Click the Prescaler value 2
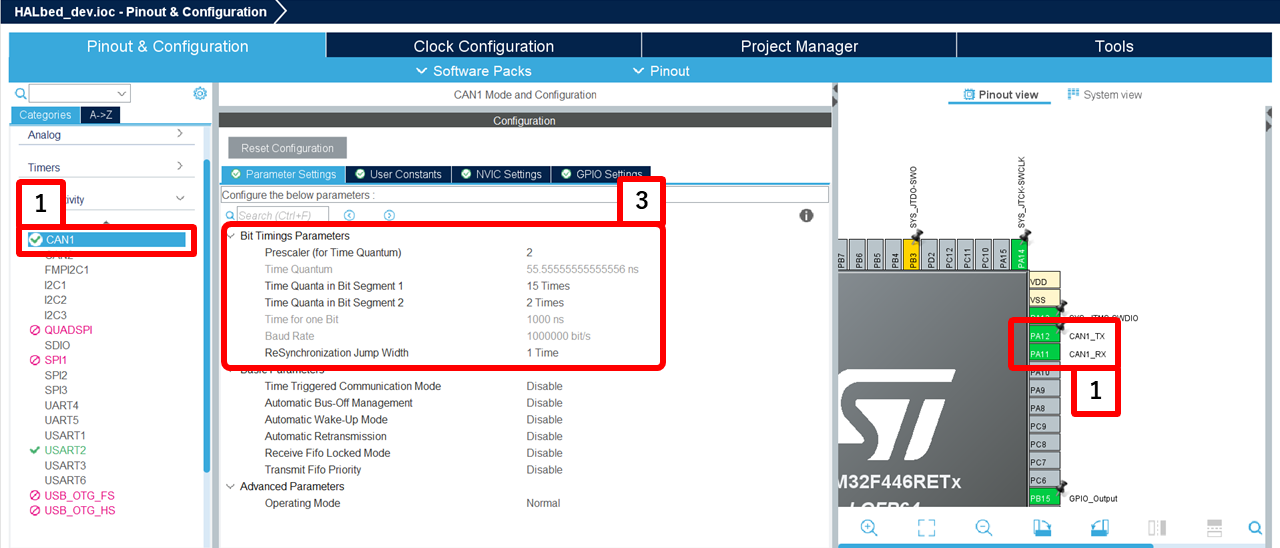1280x548 pixels. pyautogui.click(x=530, y=252)
